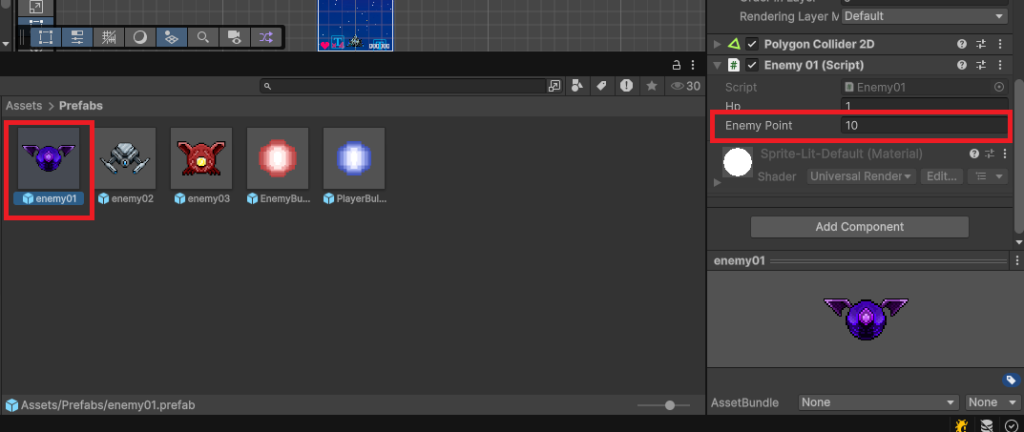Click the yellow bug debug status icon
1024x432 pixels.
961,425
